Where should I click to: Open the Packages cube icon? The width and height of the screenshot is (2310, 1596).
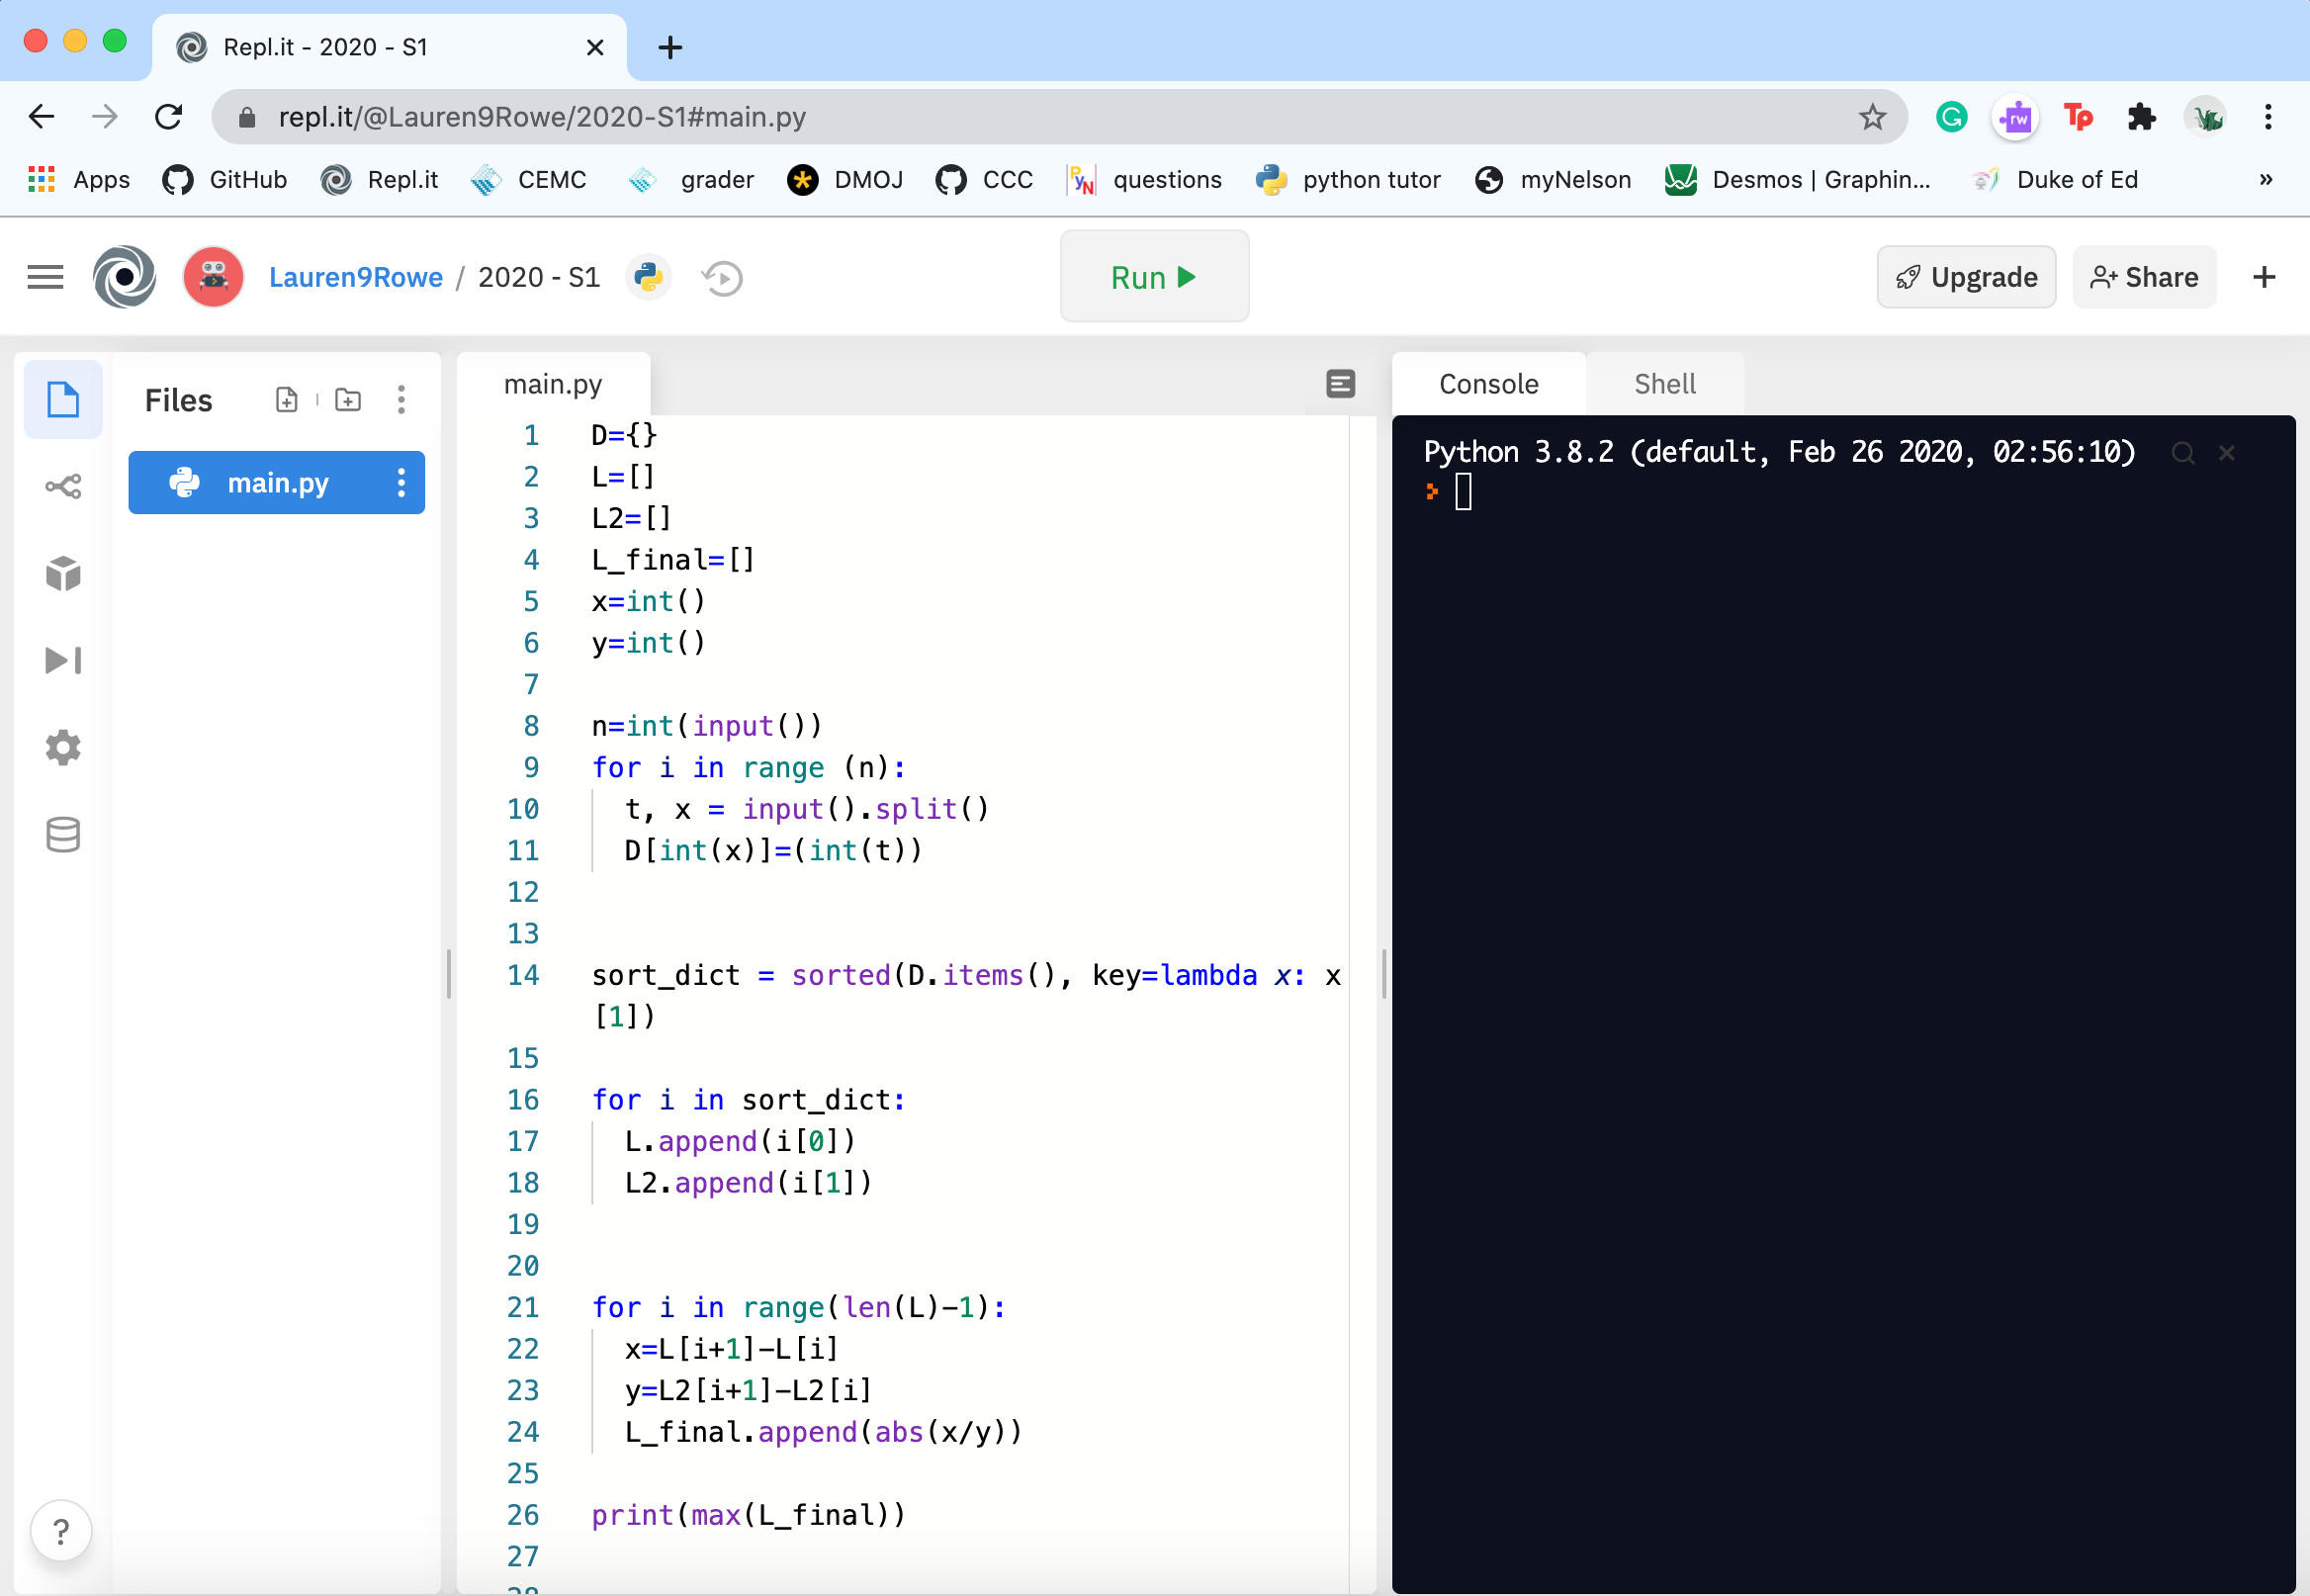pos(63,574)
